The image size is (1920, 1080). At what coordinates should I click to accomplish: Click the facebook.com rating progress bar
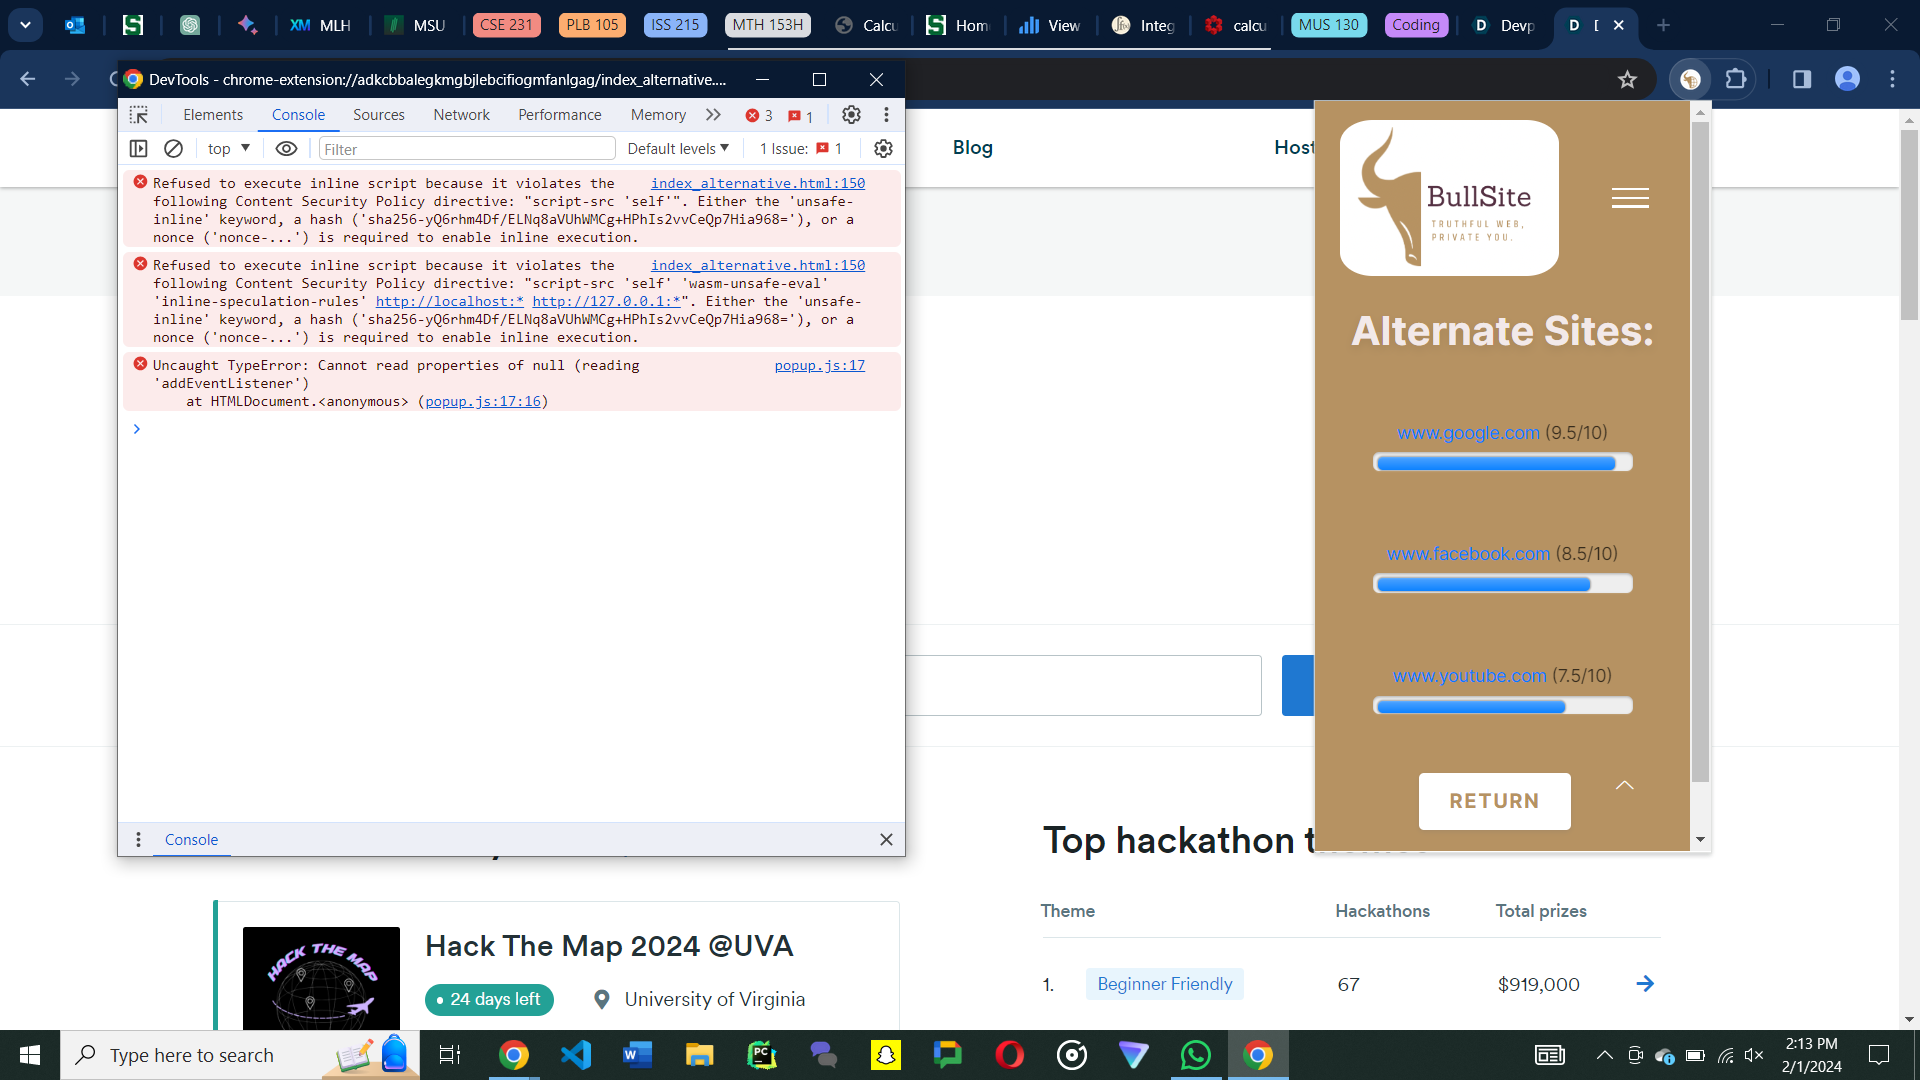(1502, 584)
